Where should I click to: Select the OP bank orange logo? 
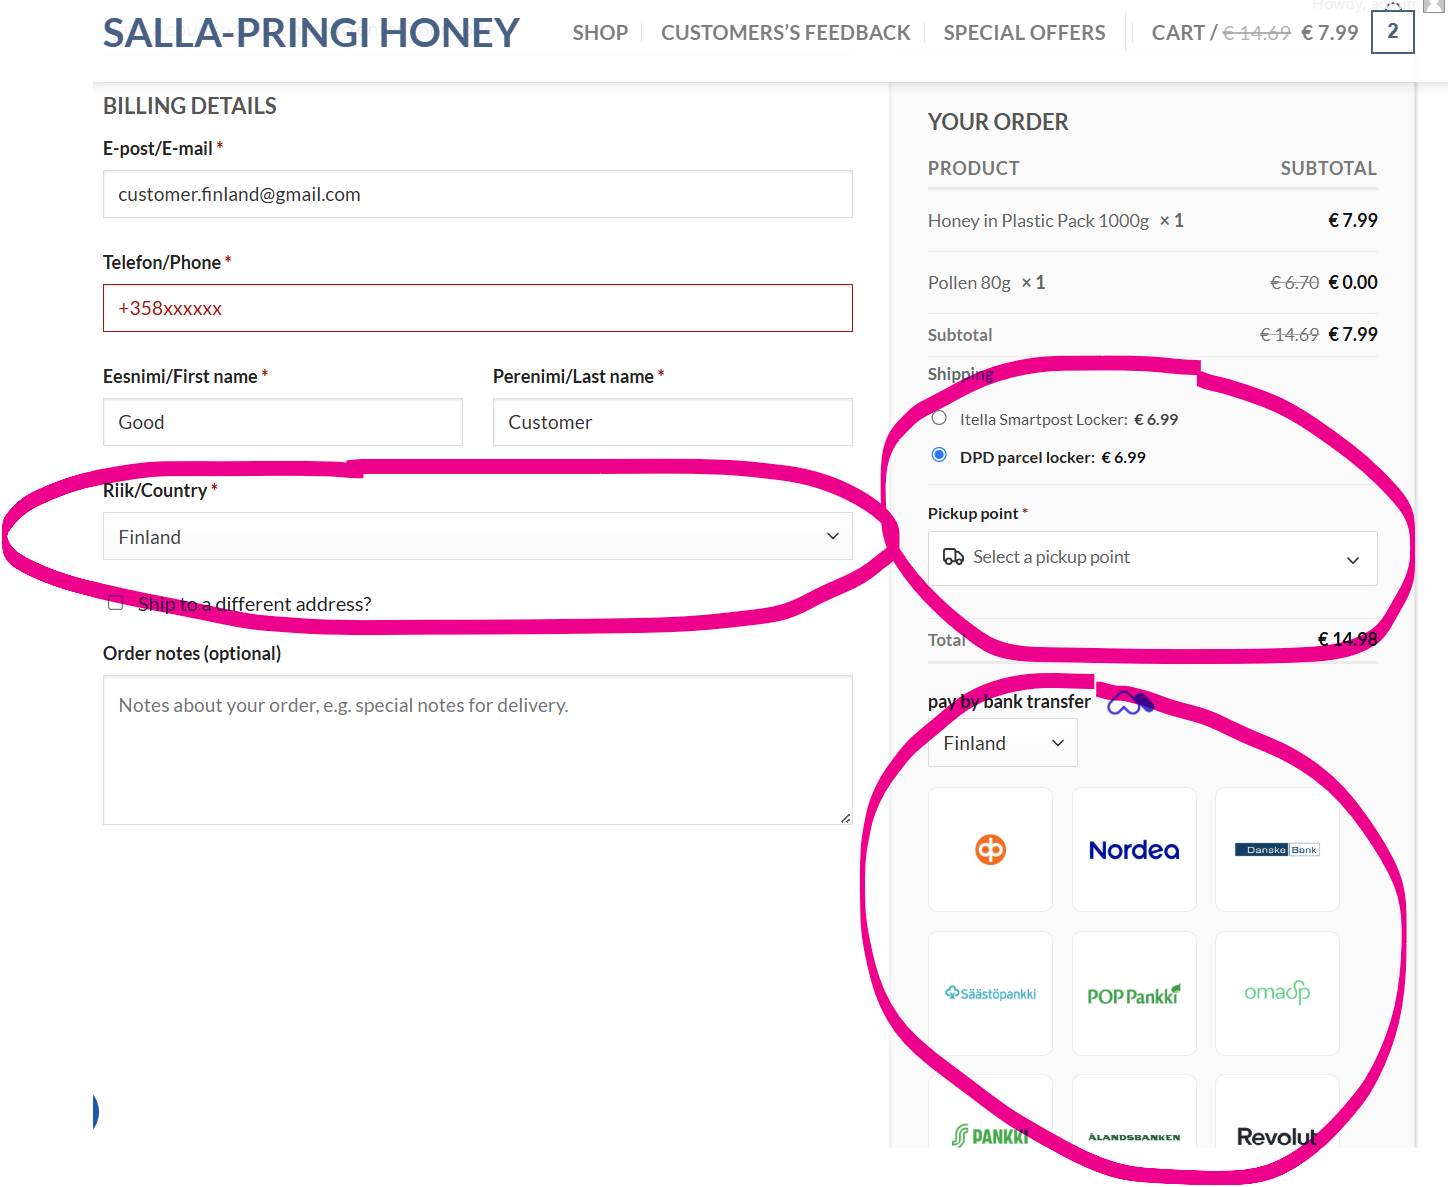pyautogui.click(x=990, y=850)
